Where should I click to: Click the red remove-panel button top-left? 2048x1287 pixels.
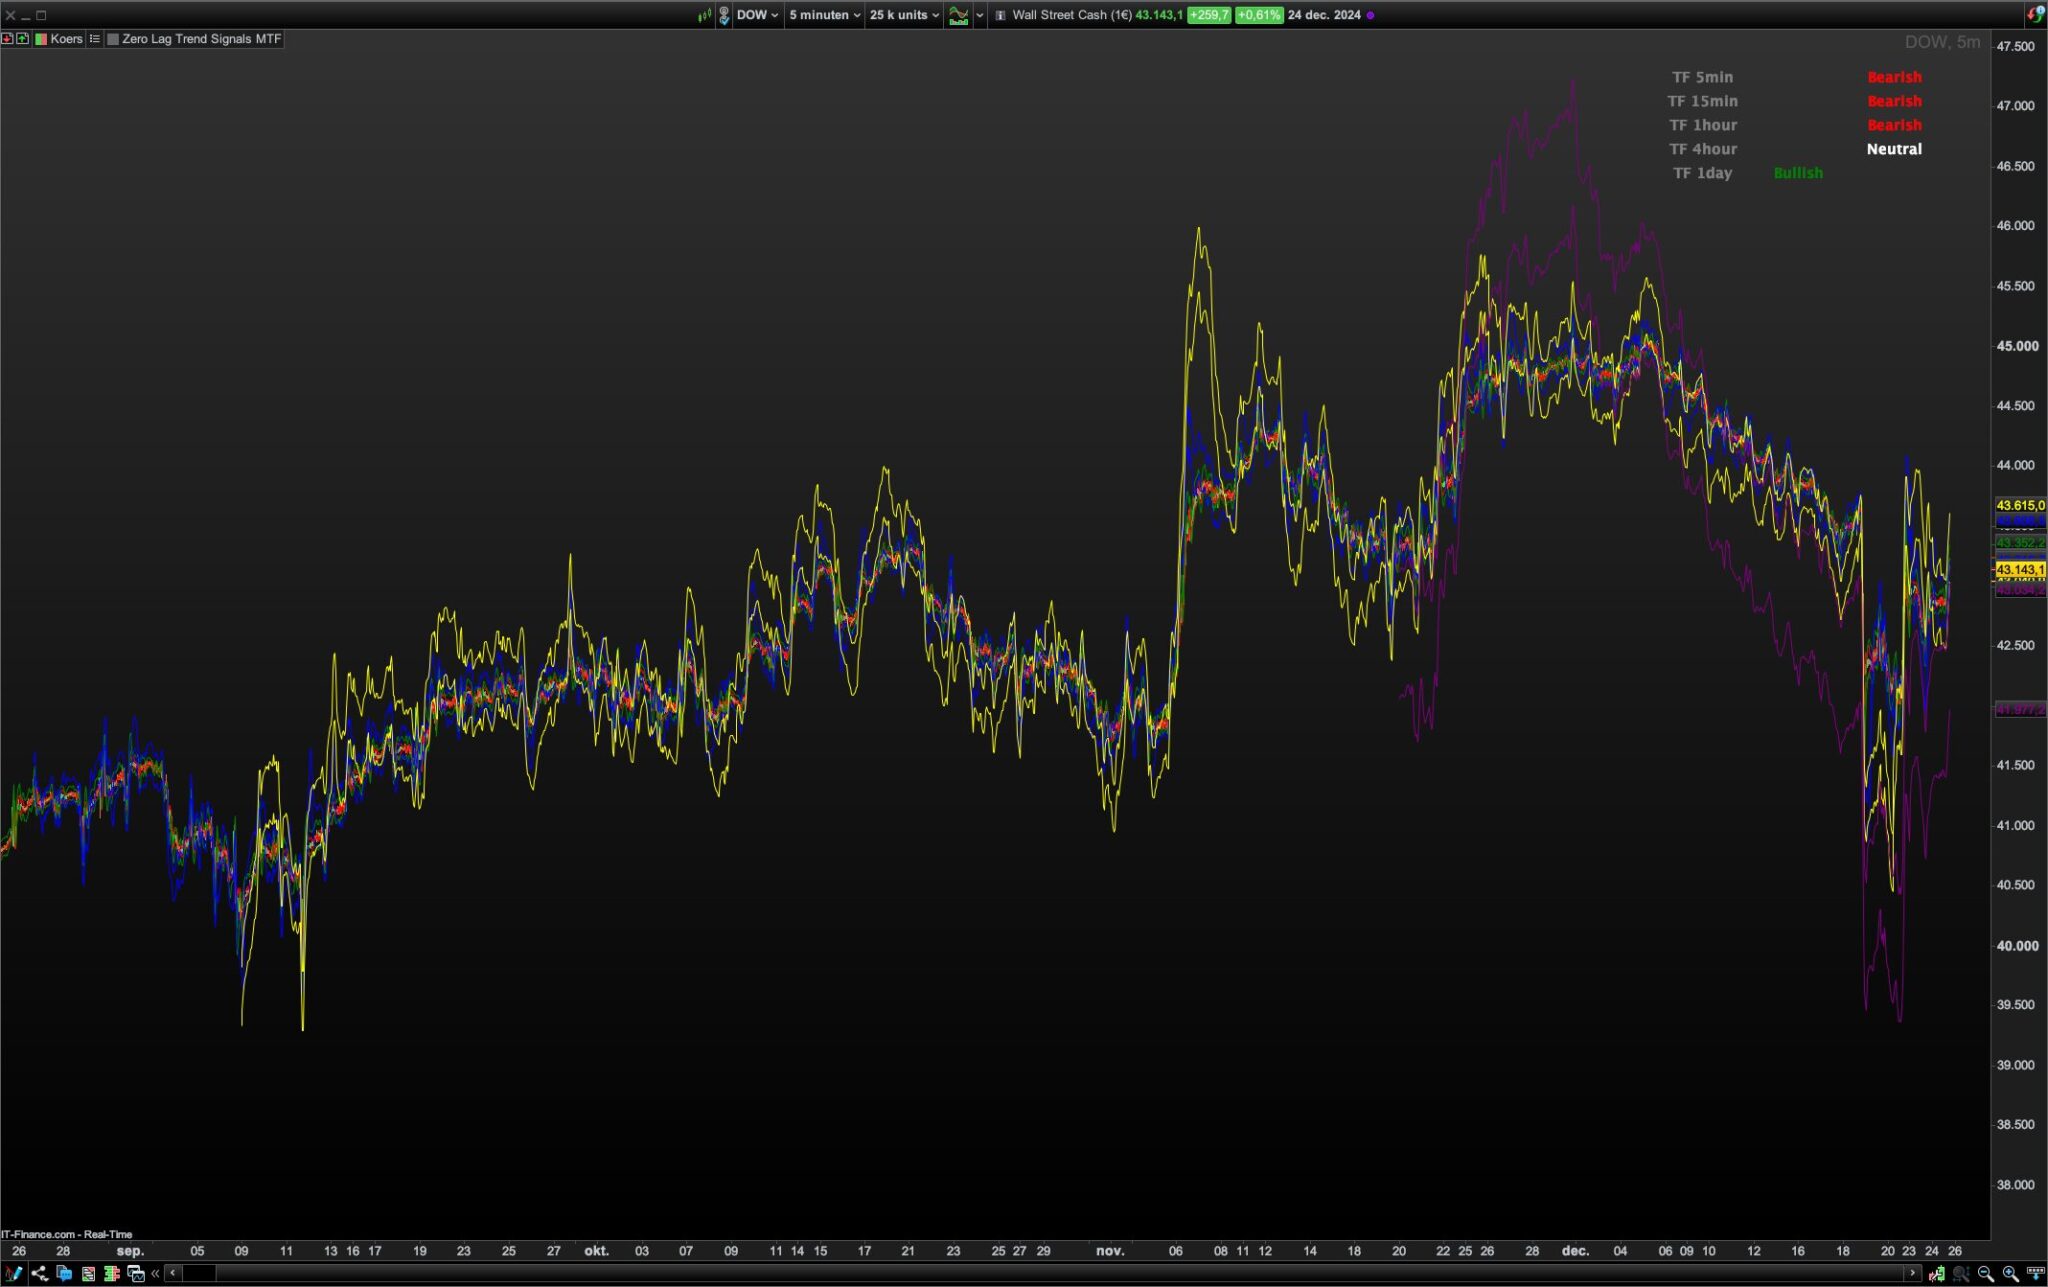pos(7,39)
